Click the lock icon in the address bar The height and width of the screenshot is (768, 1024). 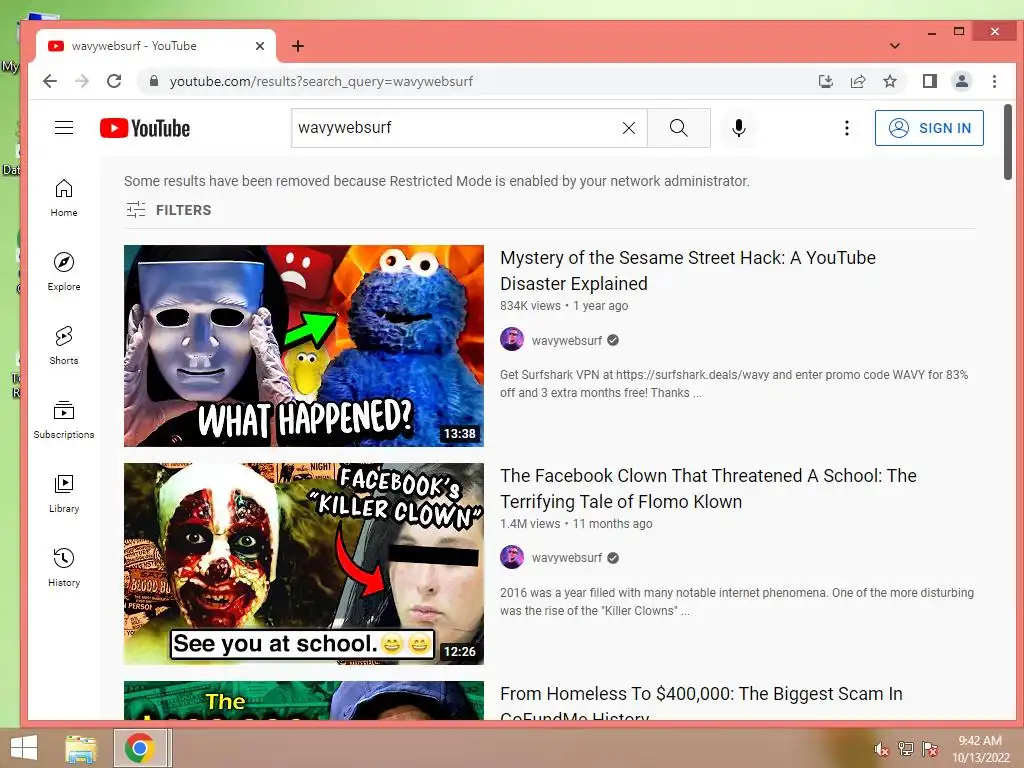[154, 81]
